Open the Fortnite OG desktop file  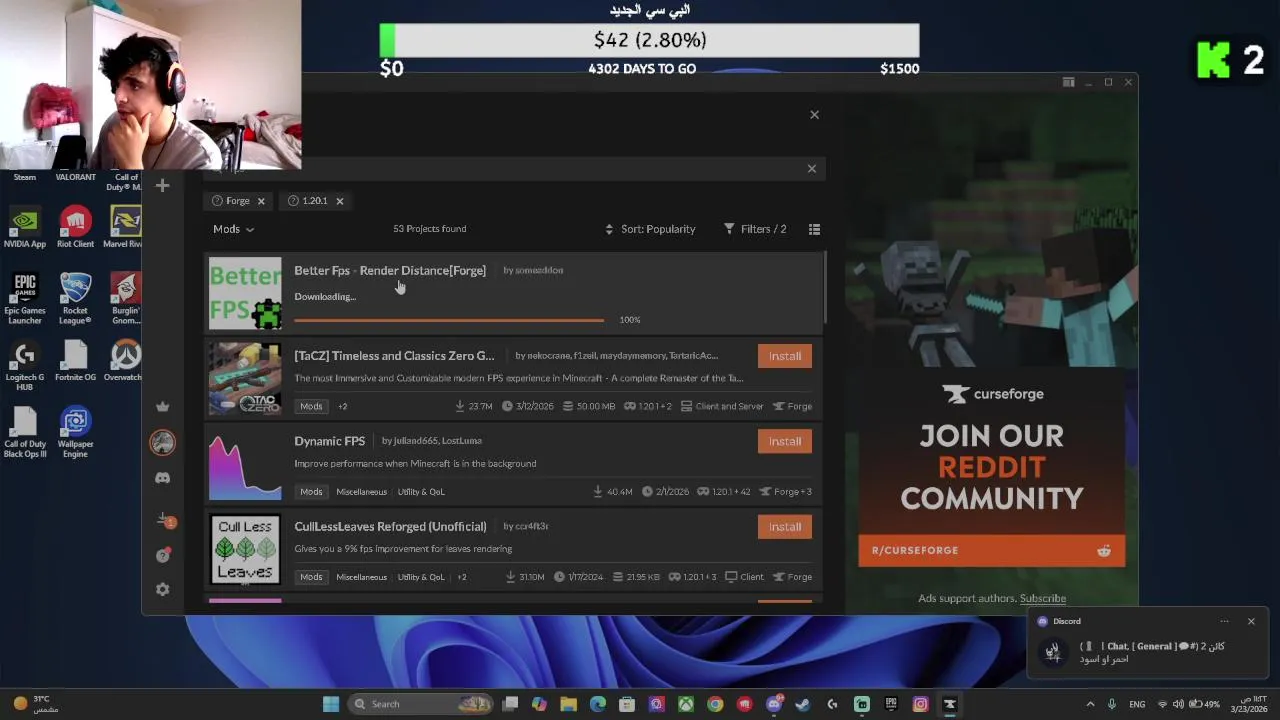click(x=75, y=360)
